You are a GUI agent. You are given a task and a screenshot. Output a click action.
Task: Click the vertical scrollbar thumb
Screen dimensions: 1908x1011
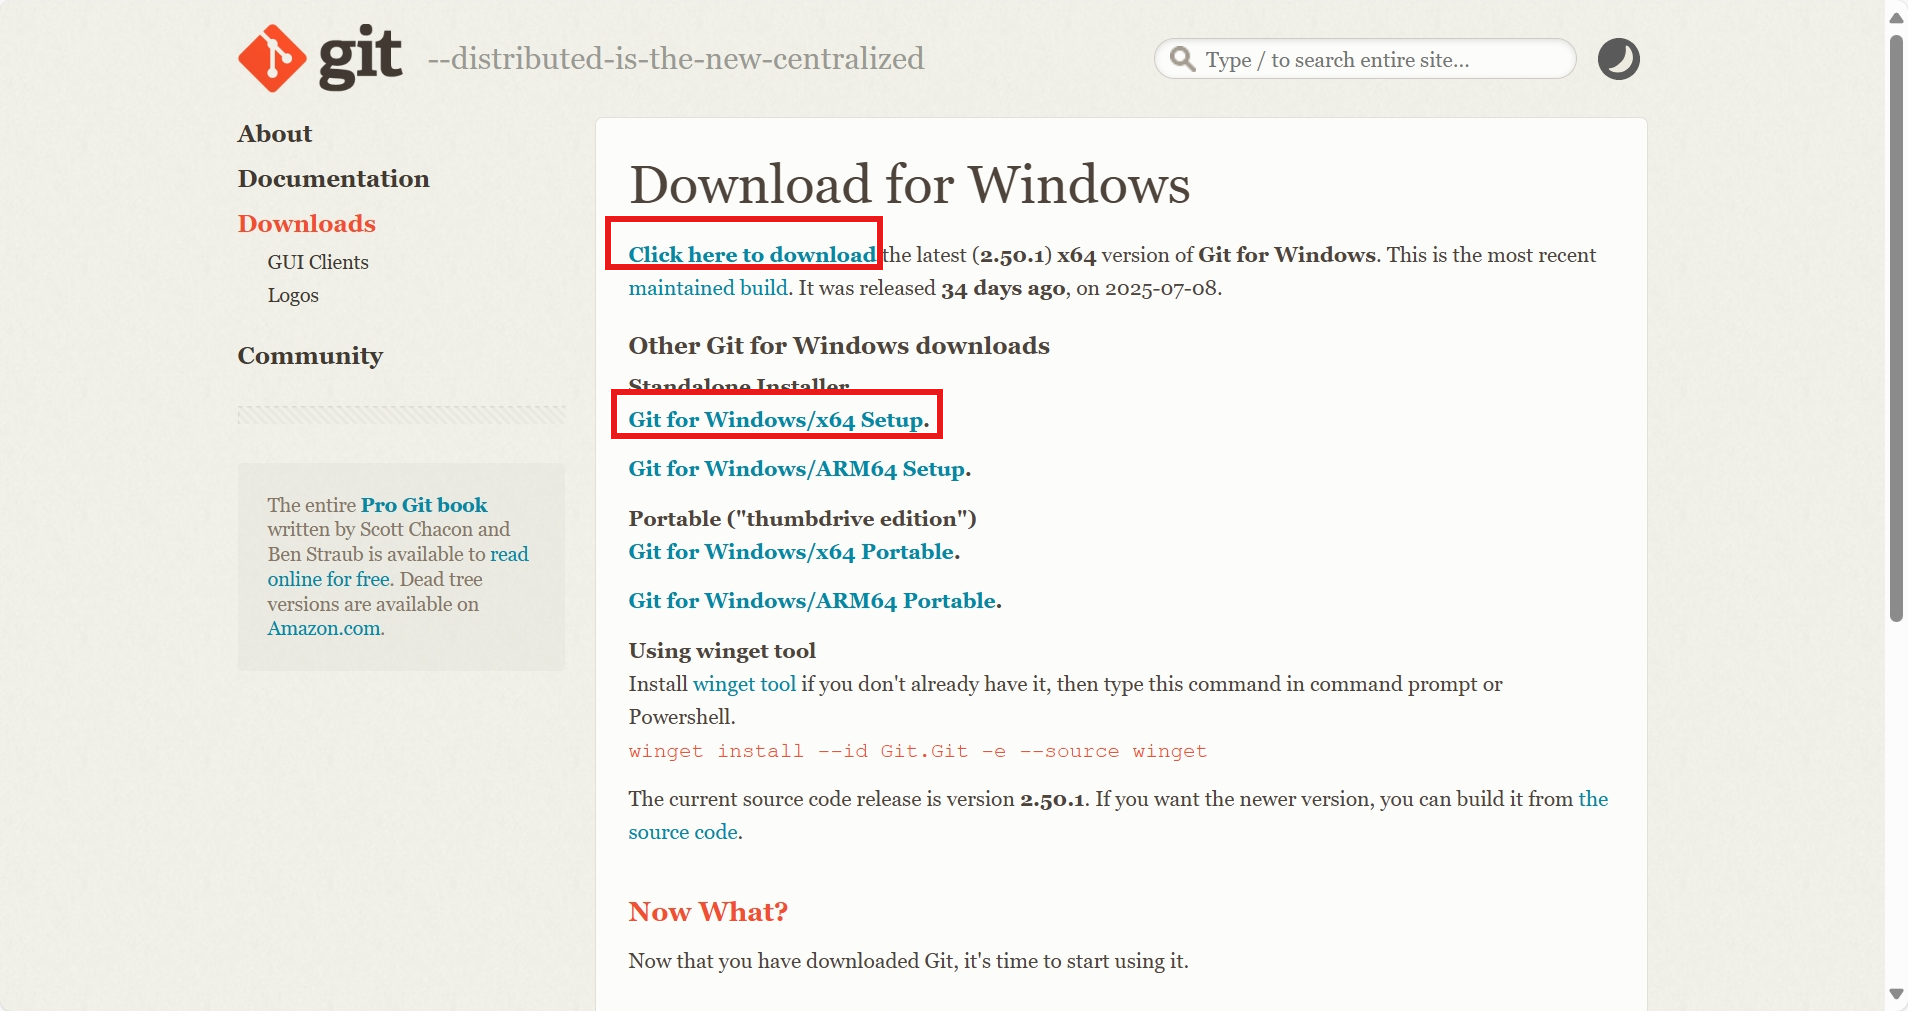pos(1896,329)
